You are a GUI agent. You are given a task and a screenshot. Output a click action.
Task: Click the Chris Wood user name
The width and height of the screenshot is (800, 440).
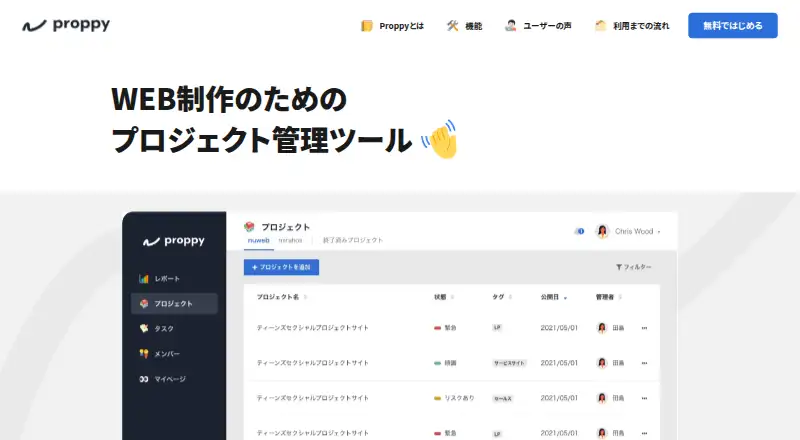(x=634, y=231)
